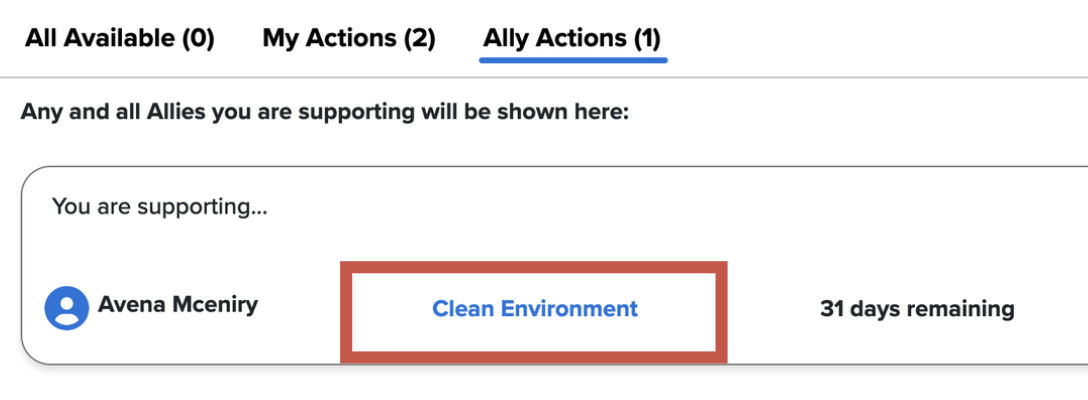This screenshot has height=400, width=1088.
Task: Click the (2) count on My Actions
Action: pyautogui.click(x=418, y=39)
